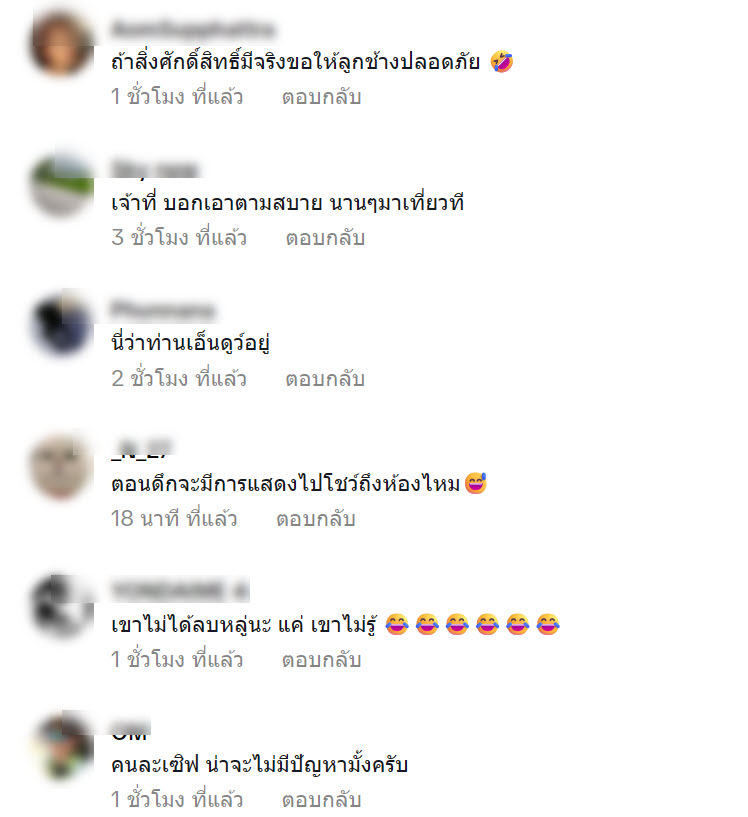This screenshot has width=748, height=817.
Task: Click the rolling laughing emoji in first comment
Action: (x=502, y=61)
